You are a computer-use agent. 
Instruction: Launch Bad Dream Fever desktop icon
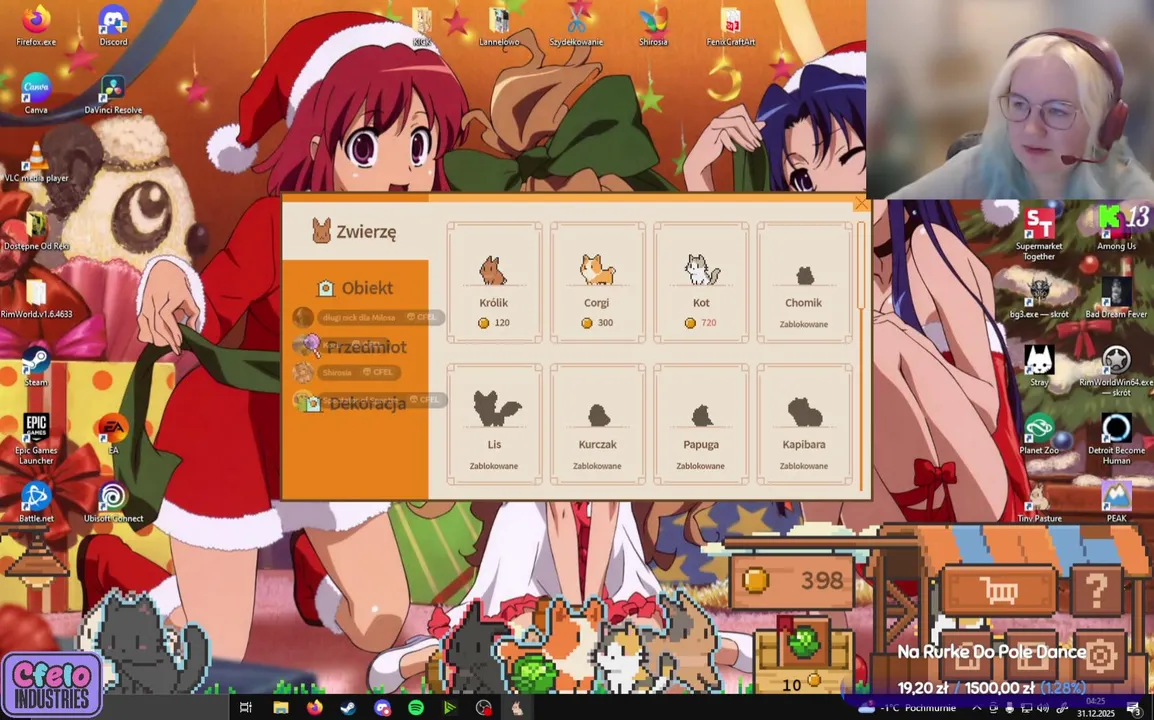[x=1116, y=297]
